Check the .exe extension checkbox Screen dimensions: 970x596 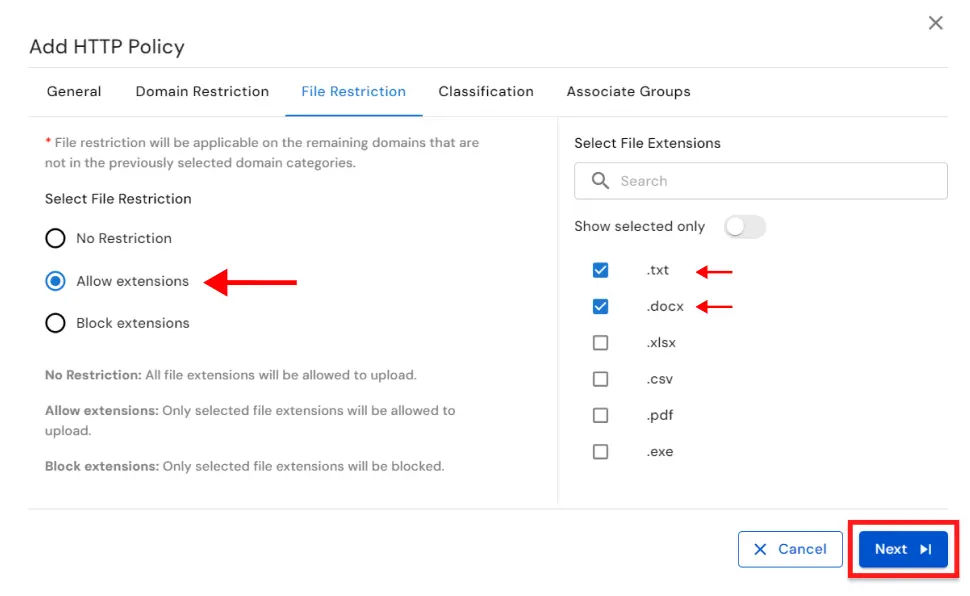coord(601,452)
